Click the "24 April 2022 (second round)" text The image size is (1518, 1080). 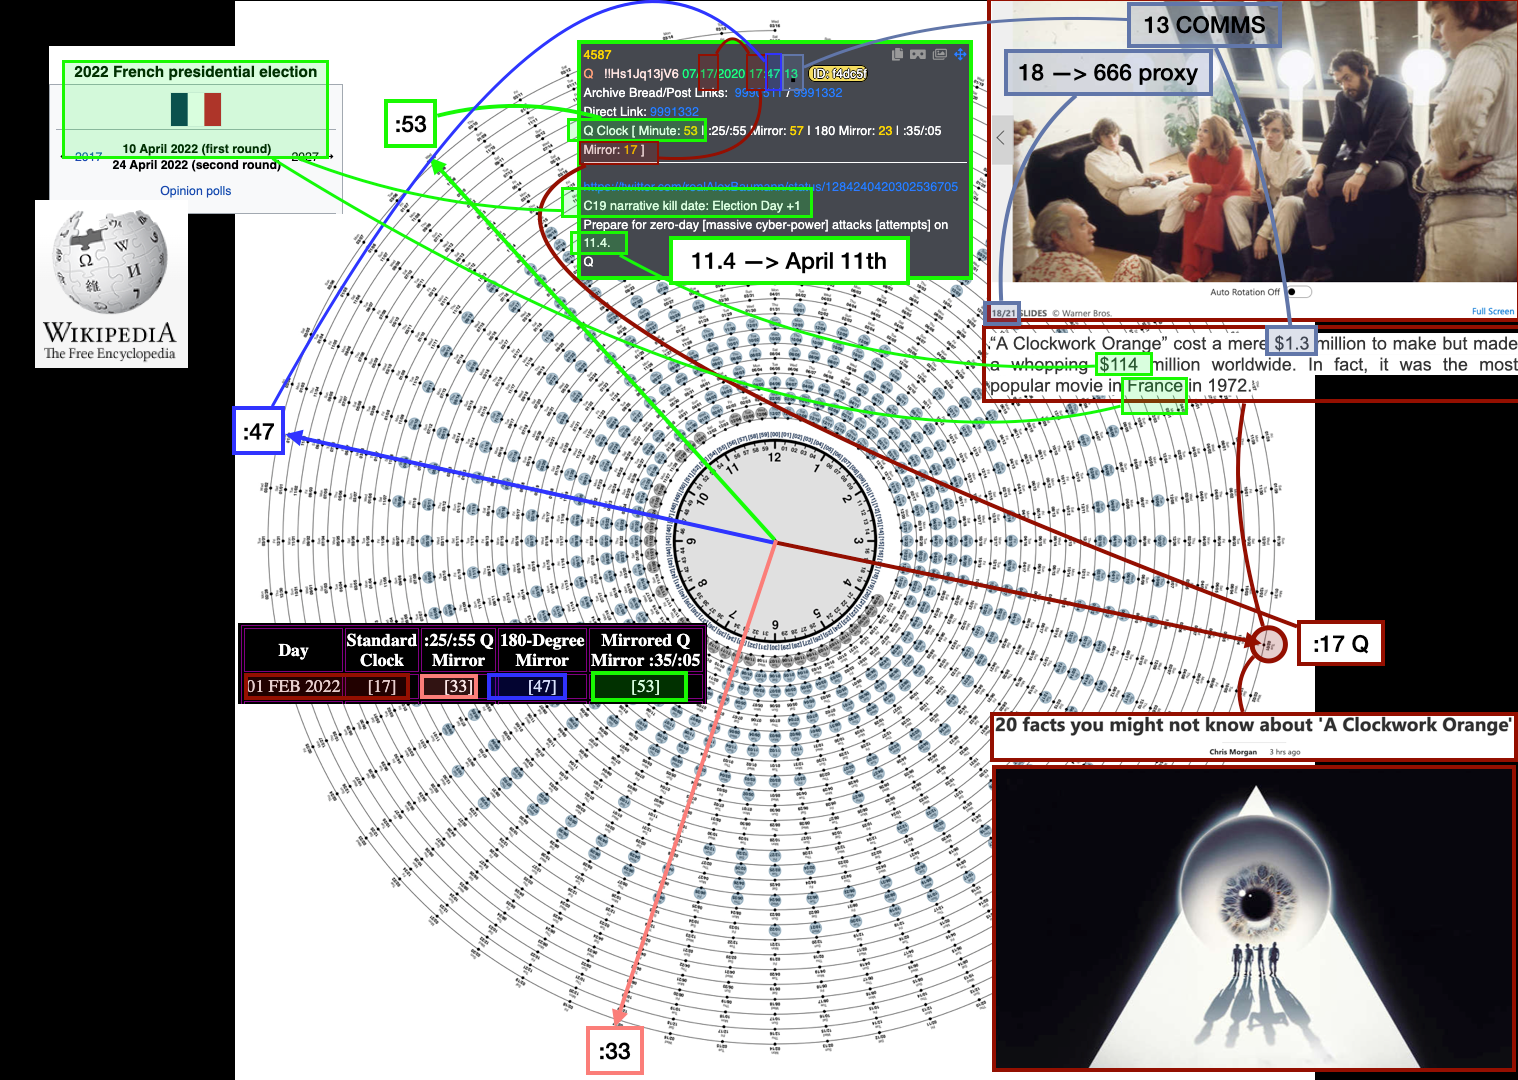click(x=197, y=165)
